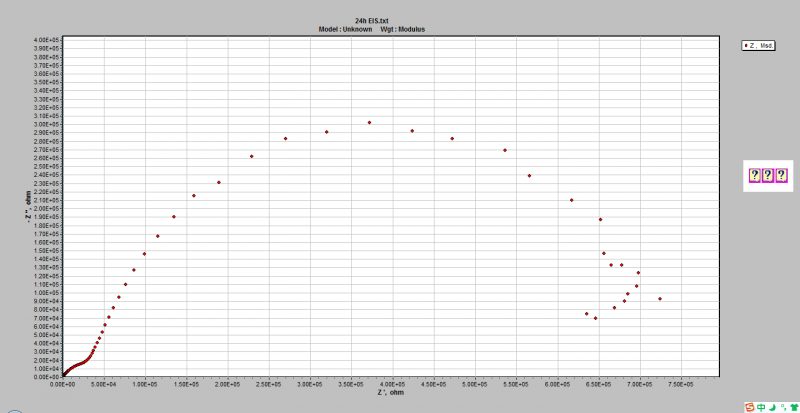Viewport: 800px width, 413px height.
Task: Toggle the punctuation mode IME icon
Action: point(782,407)
